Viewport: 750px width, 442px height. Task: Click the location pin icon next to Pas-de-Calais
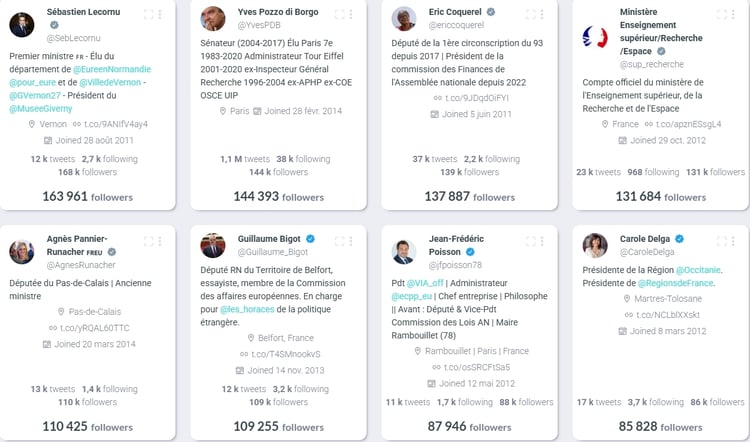tap(60, 311)
